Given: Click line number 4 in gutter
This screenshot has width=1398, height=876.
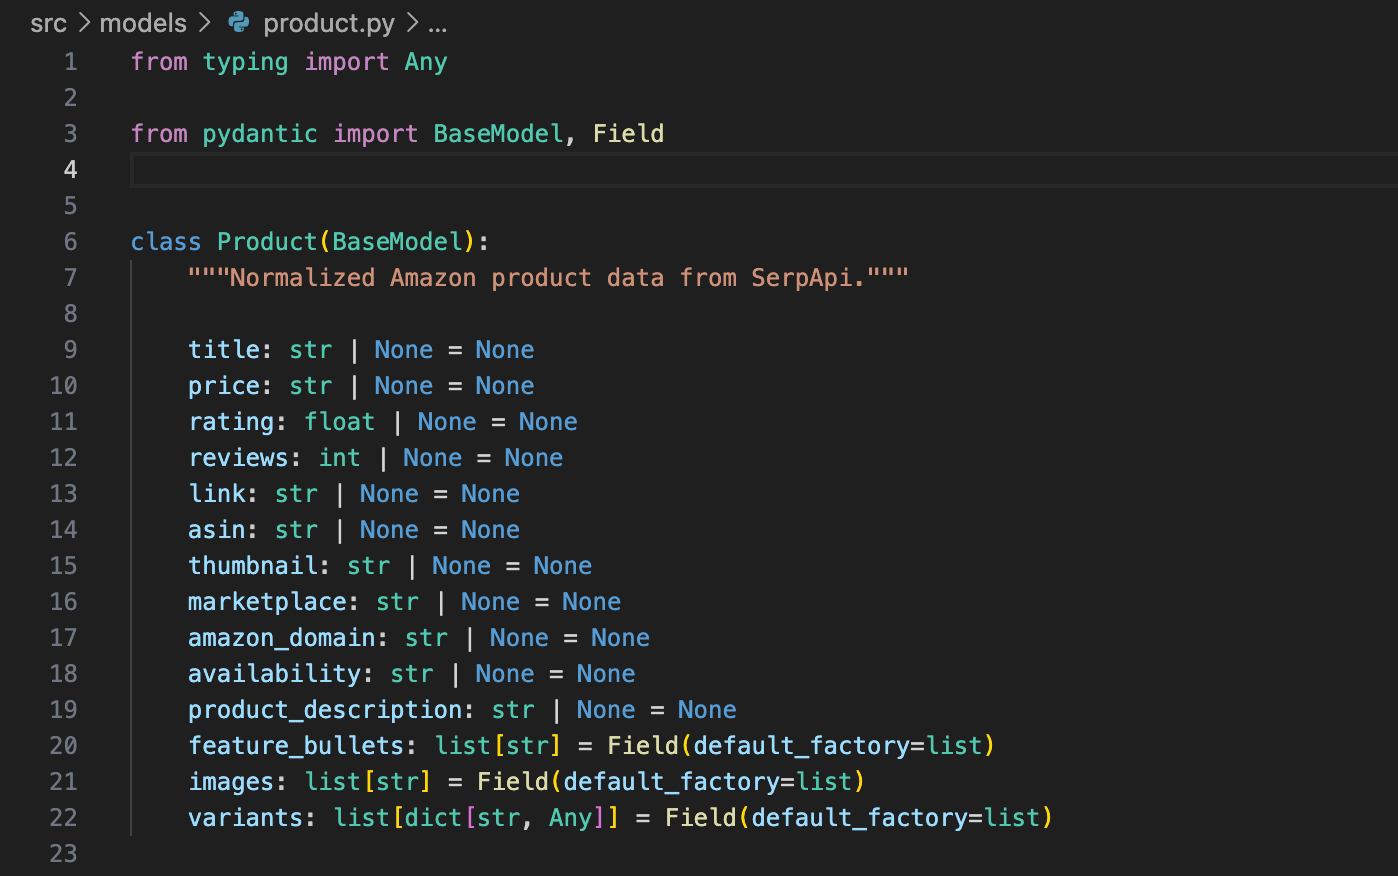Looking at the screenshot, I should pos(70,170).
